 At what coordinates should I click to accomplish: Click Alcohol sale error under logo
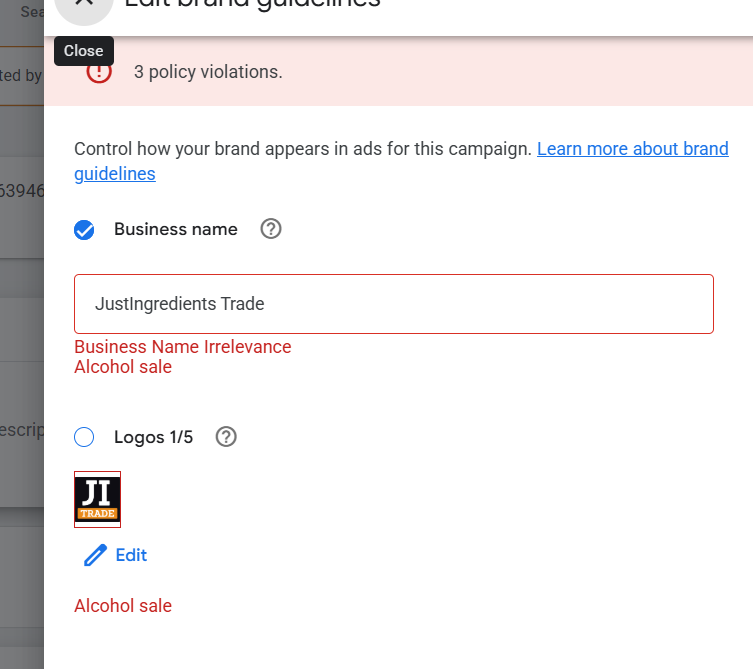pyautogui.click(x=123, y=606)
